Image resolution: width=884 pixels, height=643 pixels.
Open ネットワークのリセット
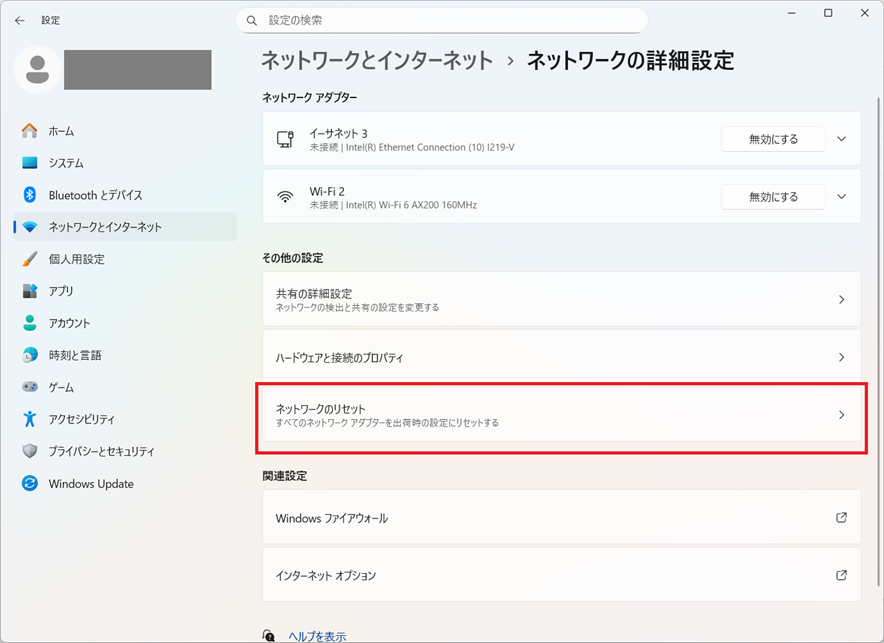pos(561,415)
